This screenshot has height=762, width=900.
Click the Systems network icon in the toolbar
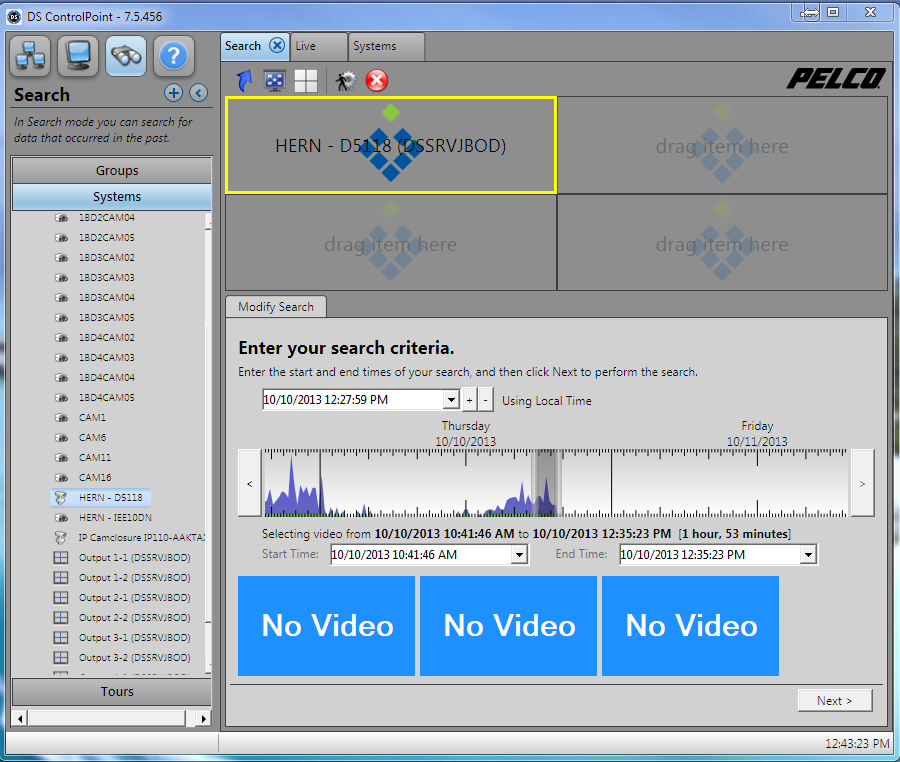[30, 57]
